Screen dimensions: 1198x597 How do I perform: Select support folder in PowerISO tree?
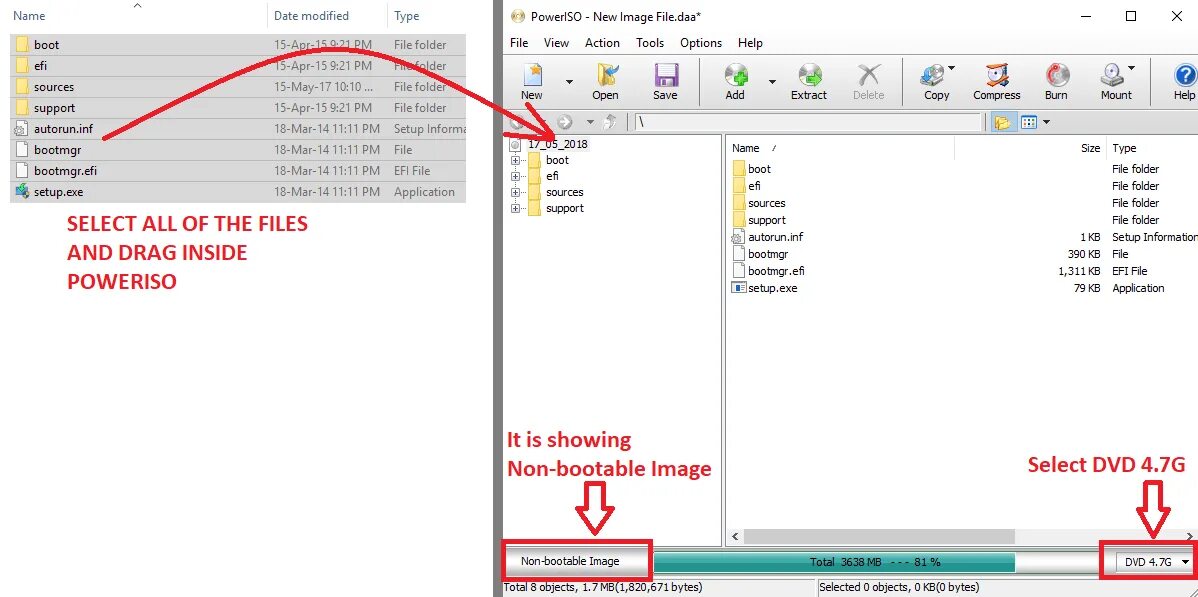(565, 209)
